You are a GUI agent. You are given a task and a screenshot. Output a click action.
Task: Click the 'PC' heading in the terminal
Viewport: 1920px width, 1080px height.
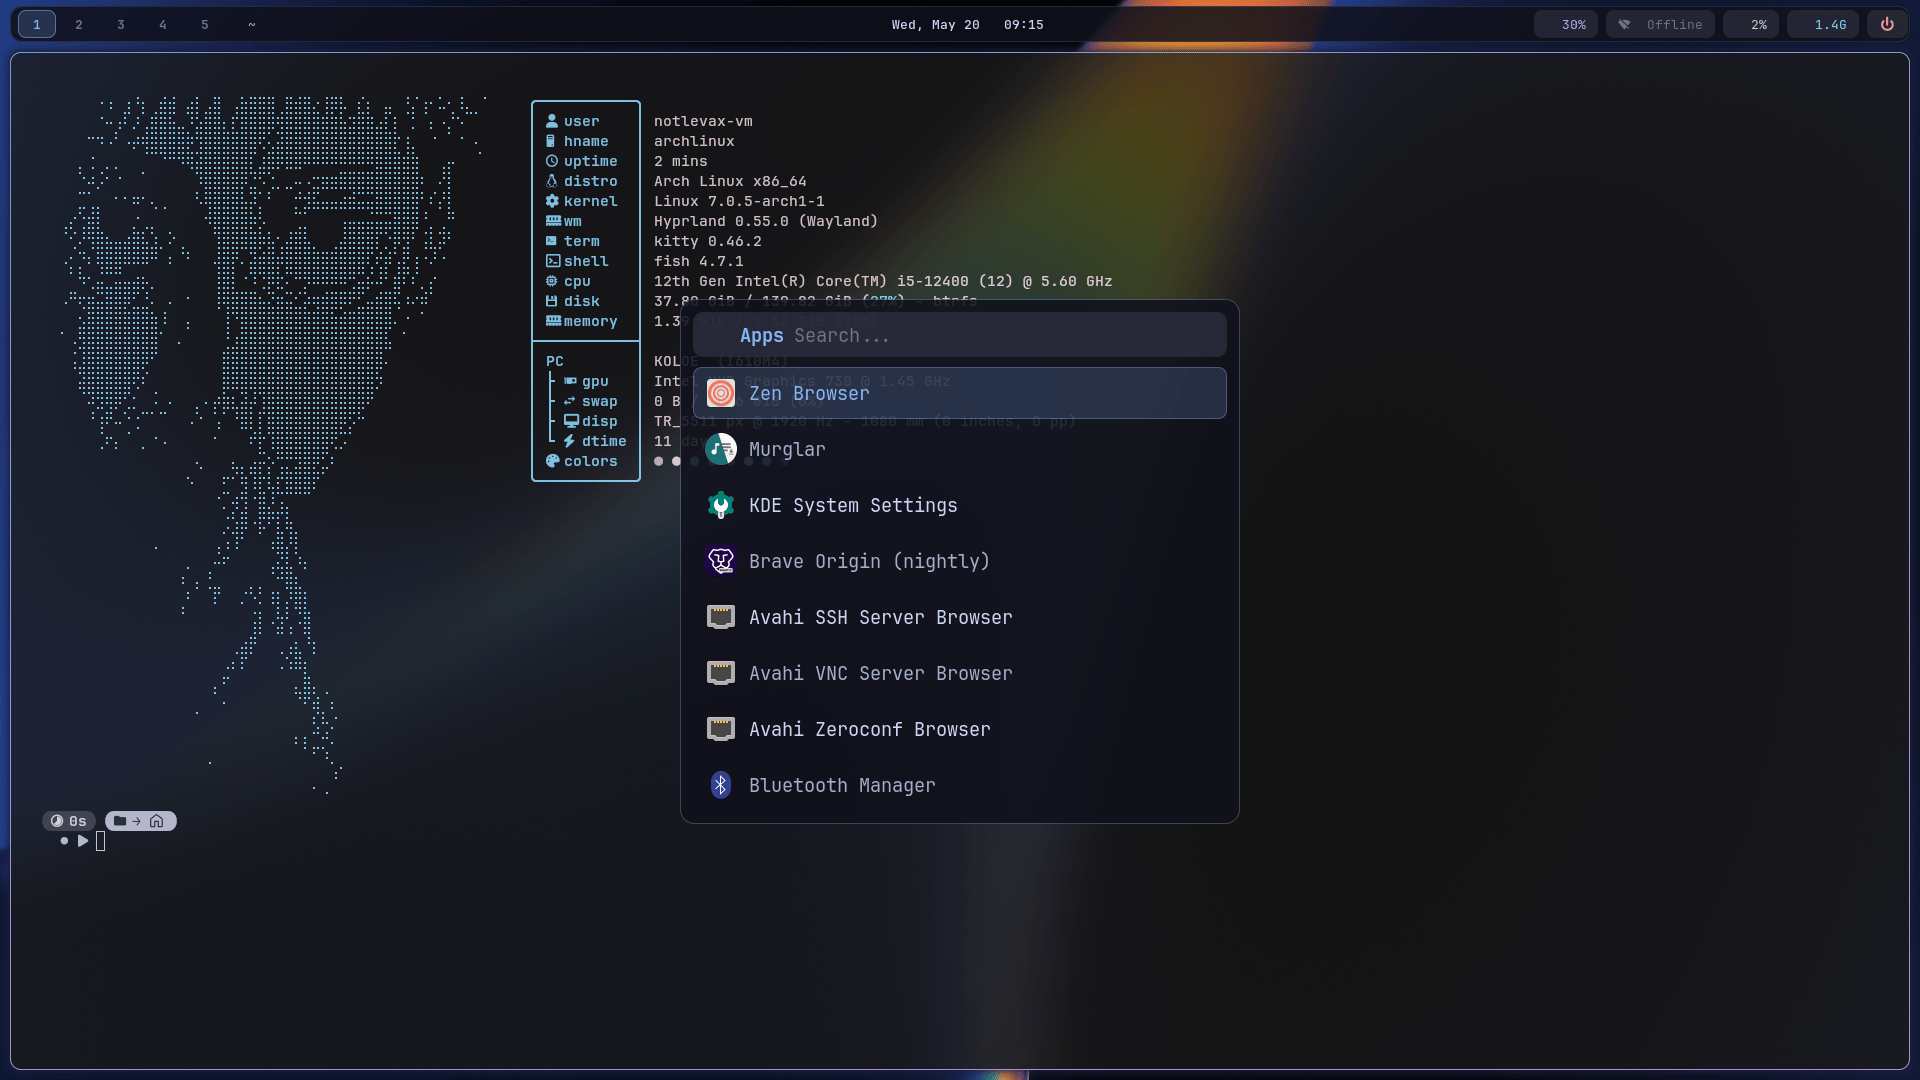(555, 361)
